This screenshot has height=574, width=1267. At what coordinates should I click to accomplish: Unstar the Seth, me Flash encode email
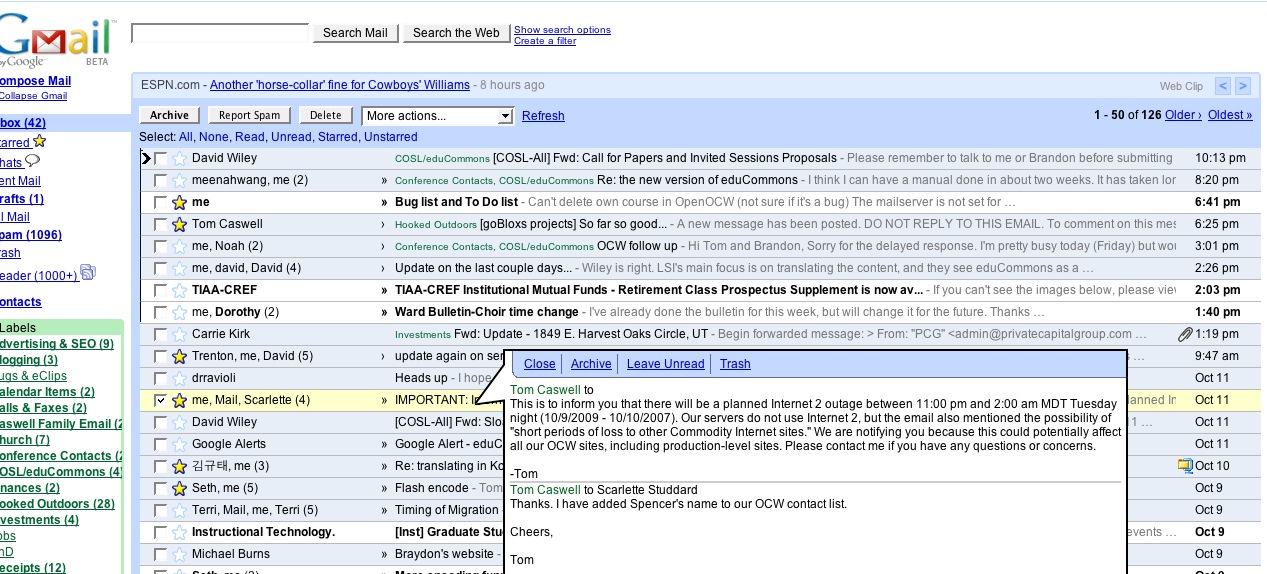179,488
